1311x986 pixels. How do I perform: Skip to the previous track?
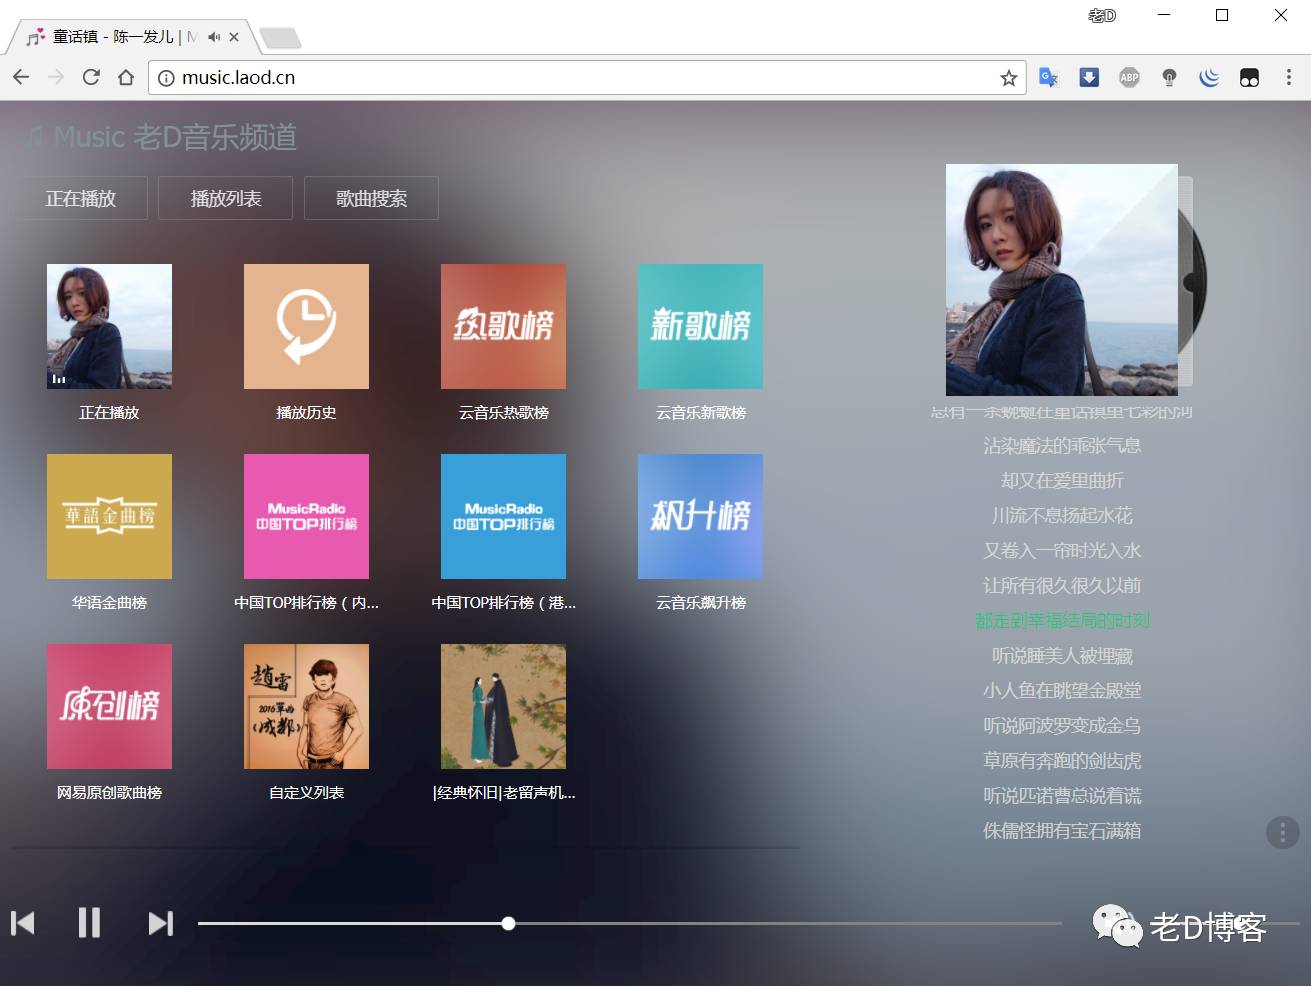[23, 923]
